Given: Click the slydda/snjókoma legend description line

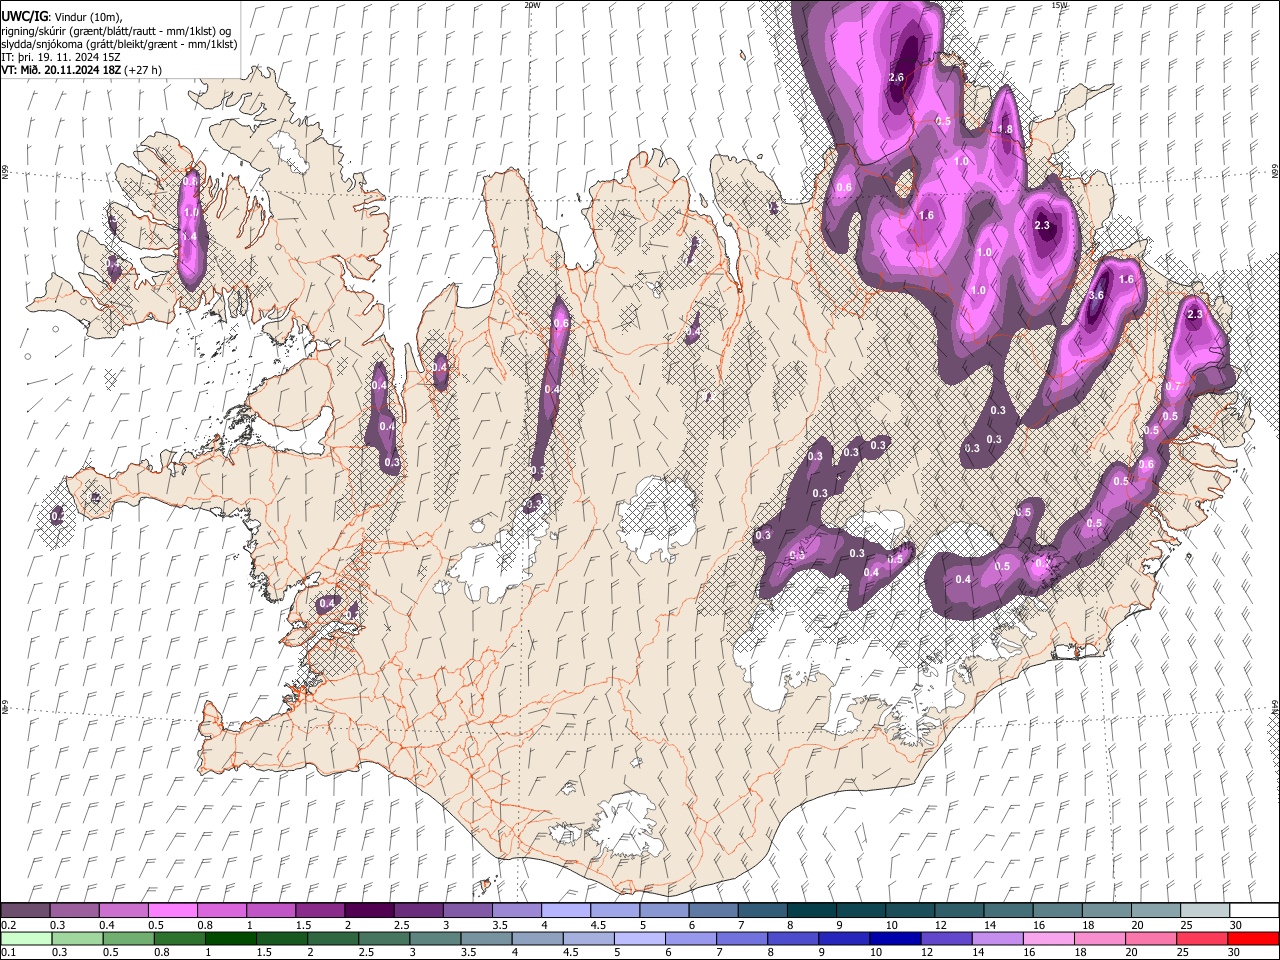Looking at the screenshot, I should tap(120, 44).
